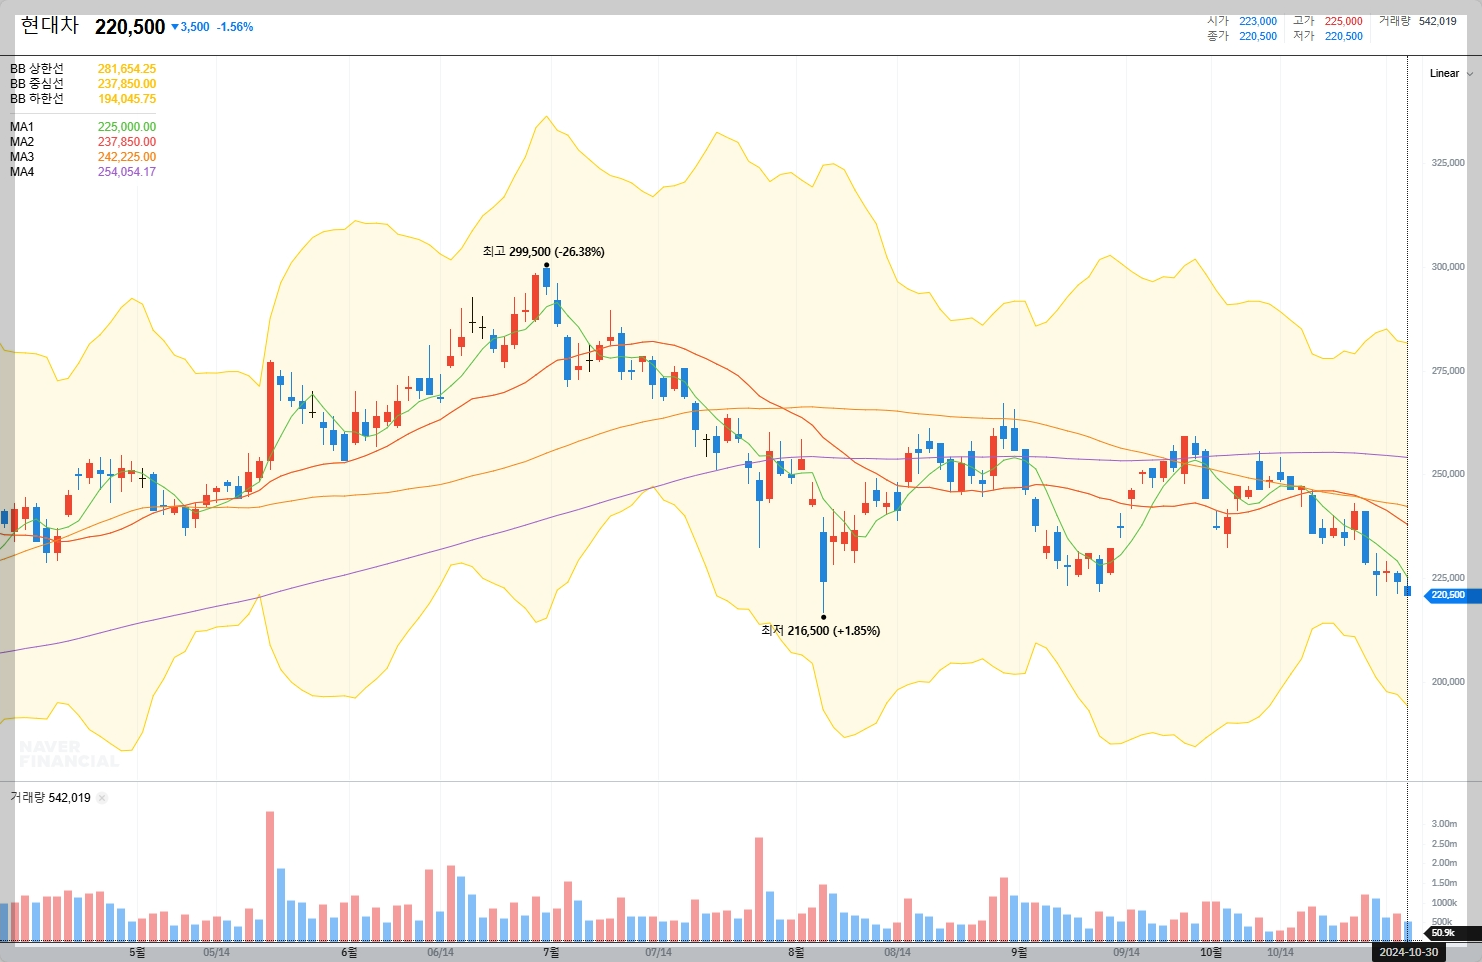Click the 275,000 price axis label
Screen dimensions: 1482x962
point(1447,371)
